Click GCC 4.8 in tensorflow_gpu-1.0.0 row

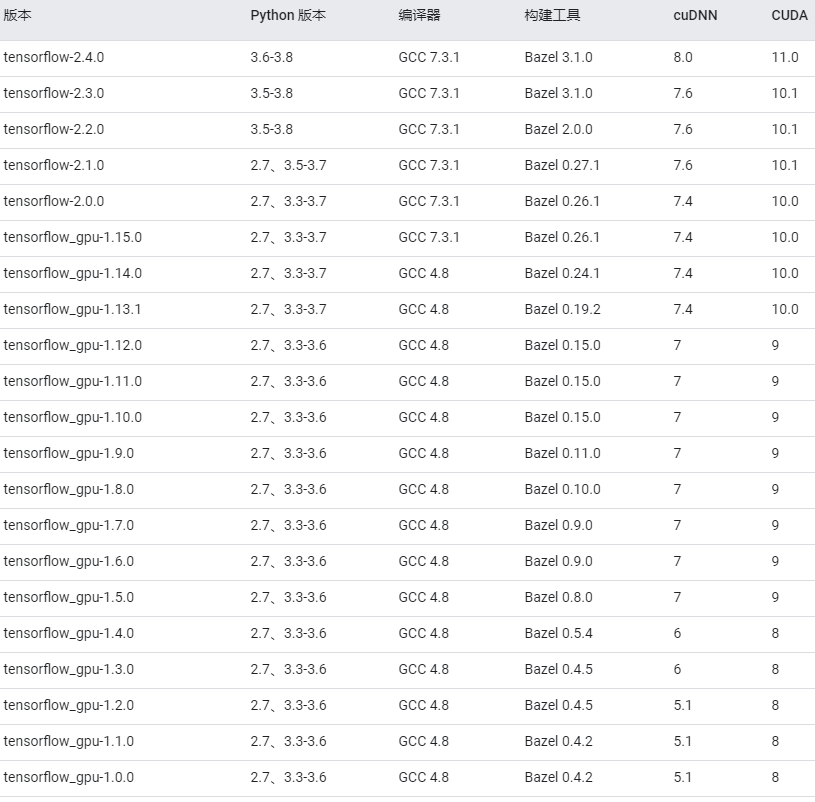pyautogui.click(x=424, y=777)
